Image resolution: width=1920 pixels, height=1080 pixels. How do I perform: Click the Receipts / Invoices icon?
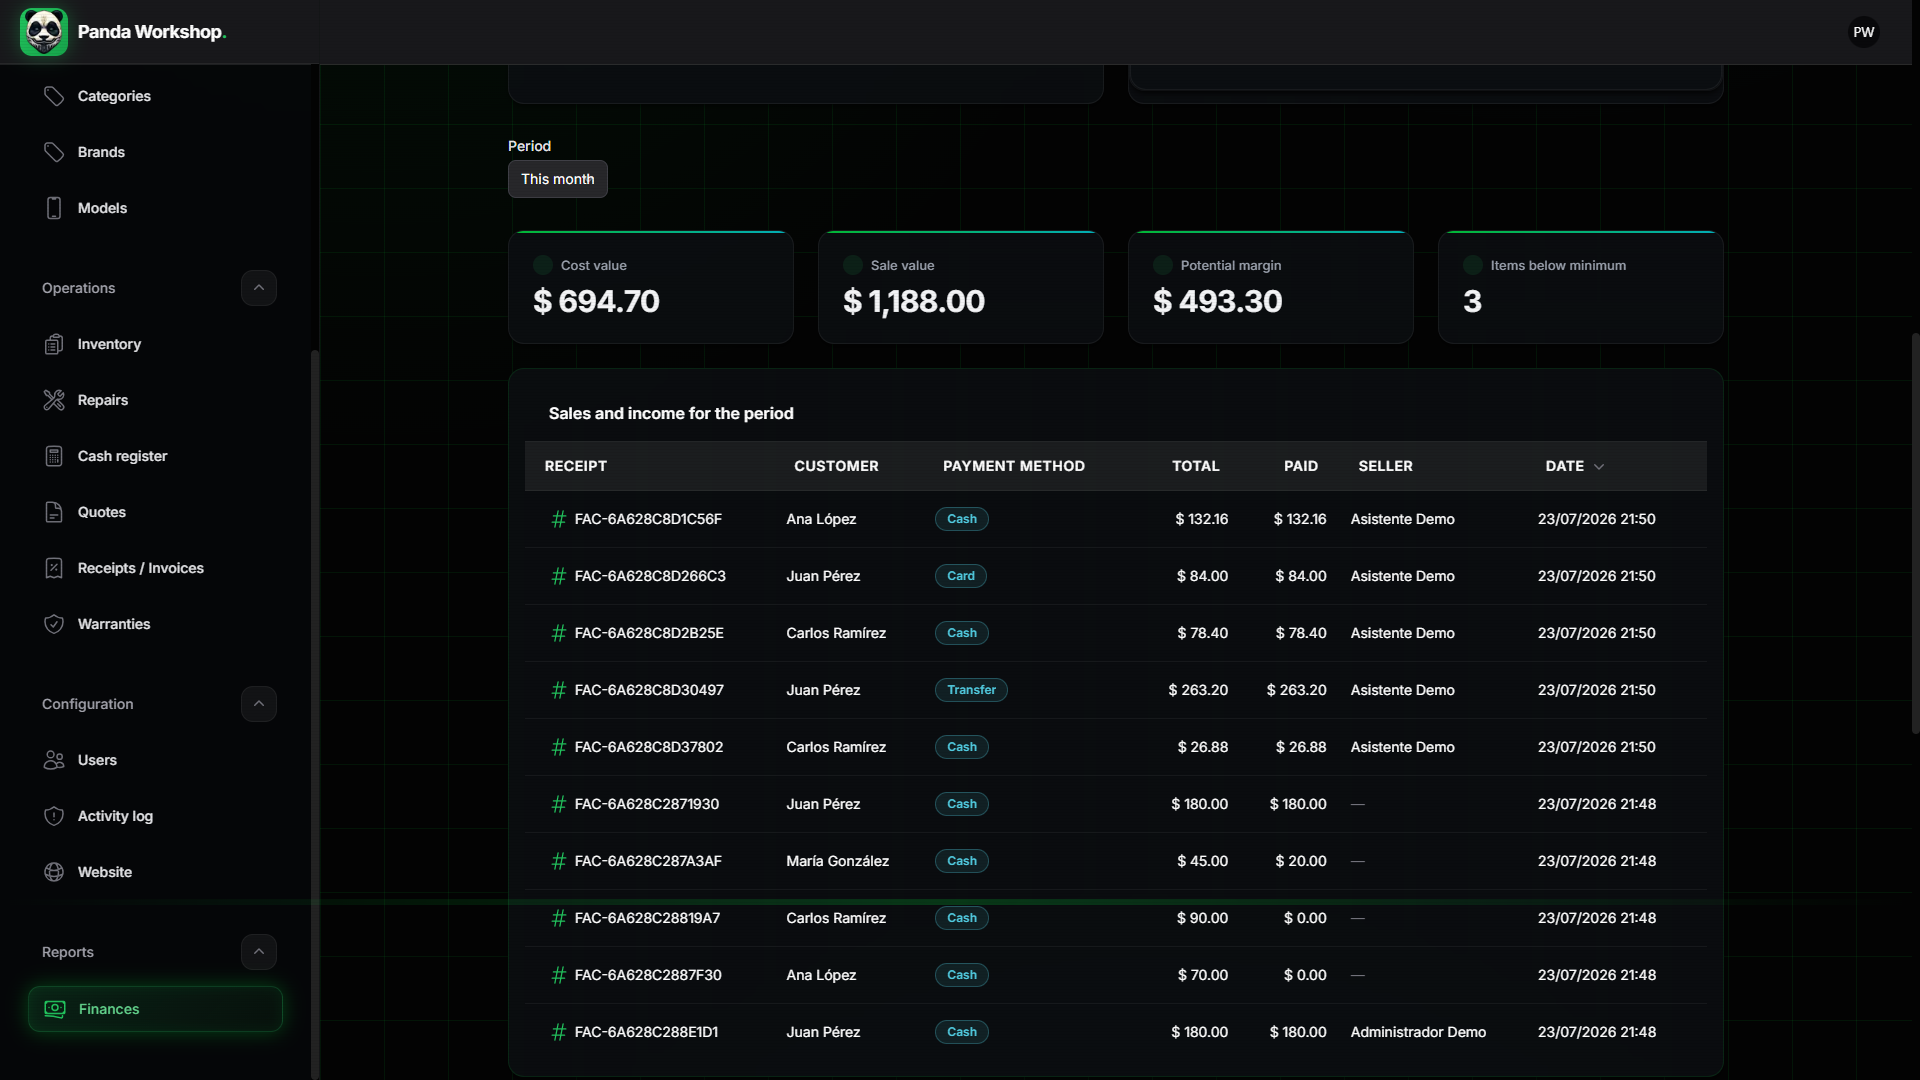54,568
